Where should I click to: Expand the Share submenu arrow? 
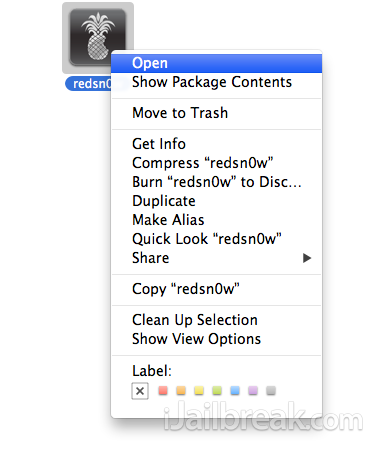tap(307, 258)
